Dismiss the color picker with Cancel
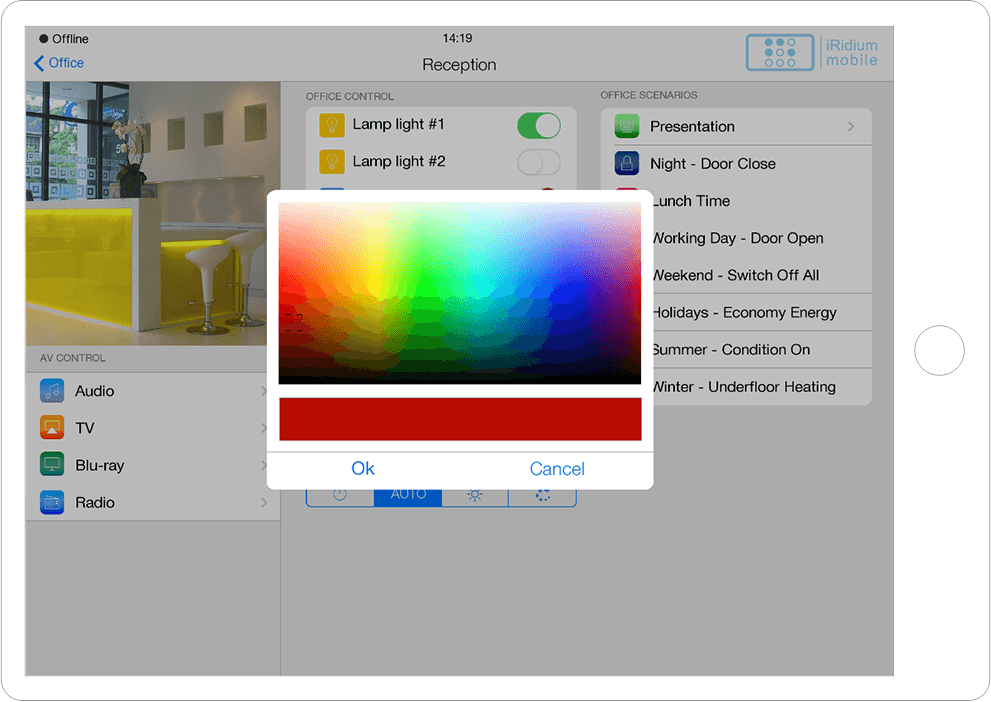Screen dimensions: 991x702 [557, 469]
